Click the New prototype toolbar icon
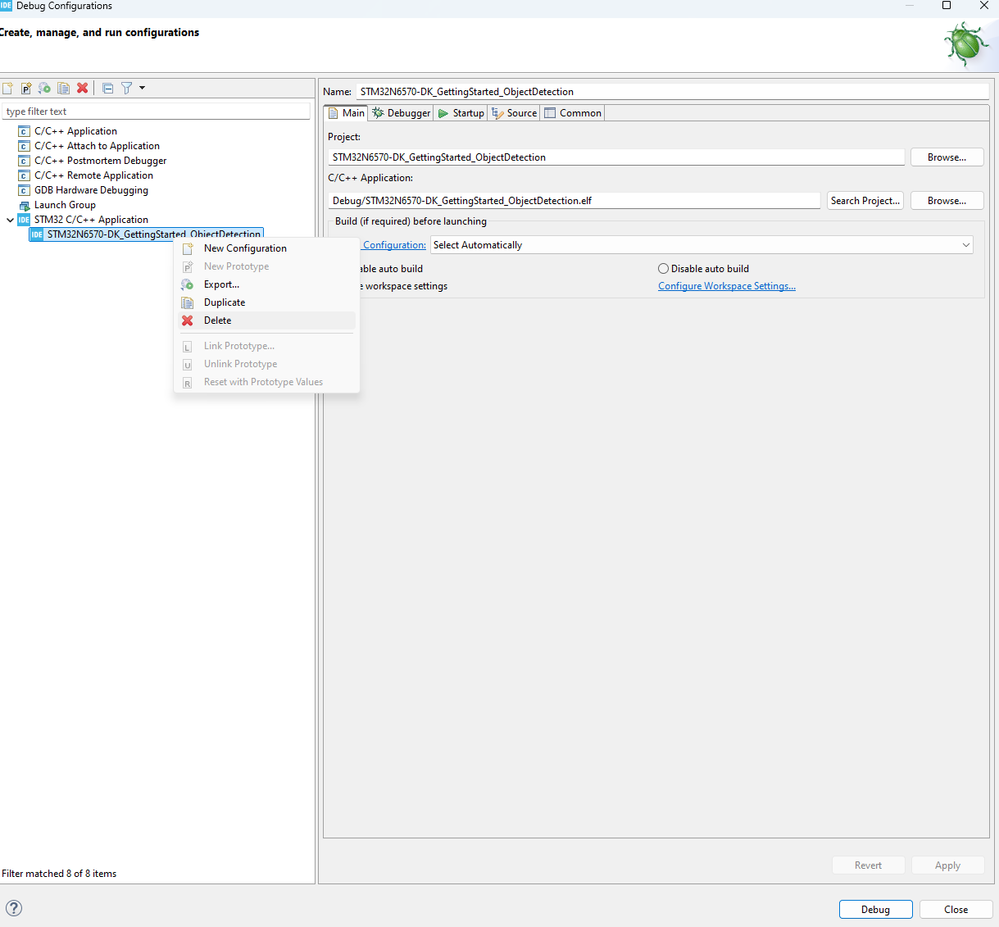The width and height of the screenshot is (999, 927). click(x=26, y=88)
